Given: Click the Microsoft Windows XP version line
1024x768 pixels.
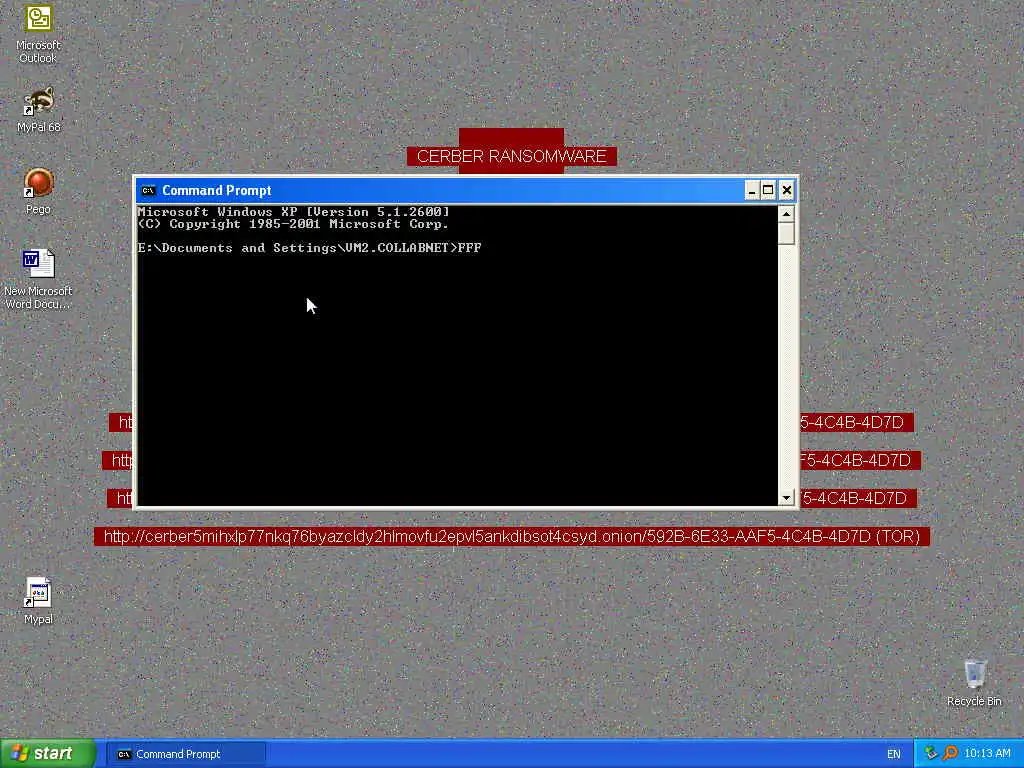Looking at the screenshot, I should click(293, 212).
